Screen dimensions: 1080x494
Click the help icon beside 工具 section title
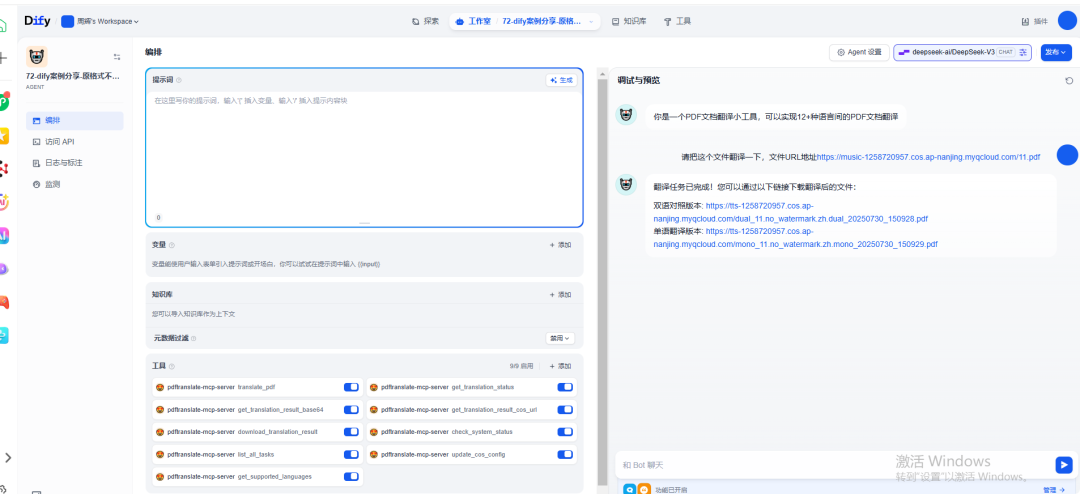point(172,367)
